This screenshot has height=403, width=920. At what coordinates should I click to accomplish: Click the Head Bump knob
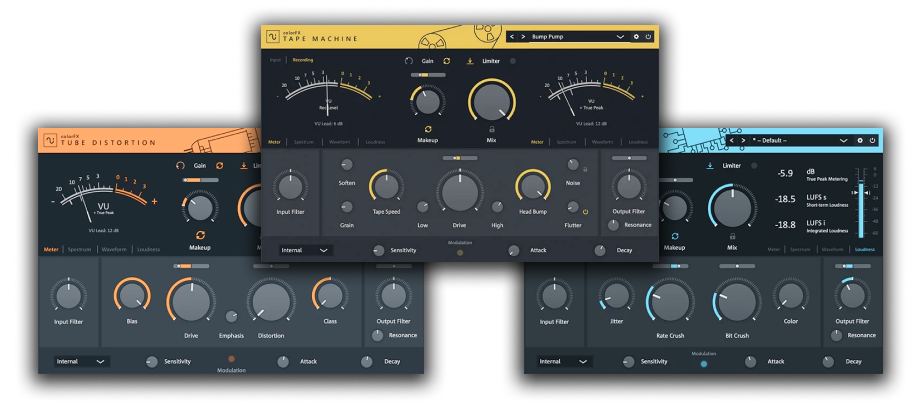533,187
